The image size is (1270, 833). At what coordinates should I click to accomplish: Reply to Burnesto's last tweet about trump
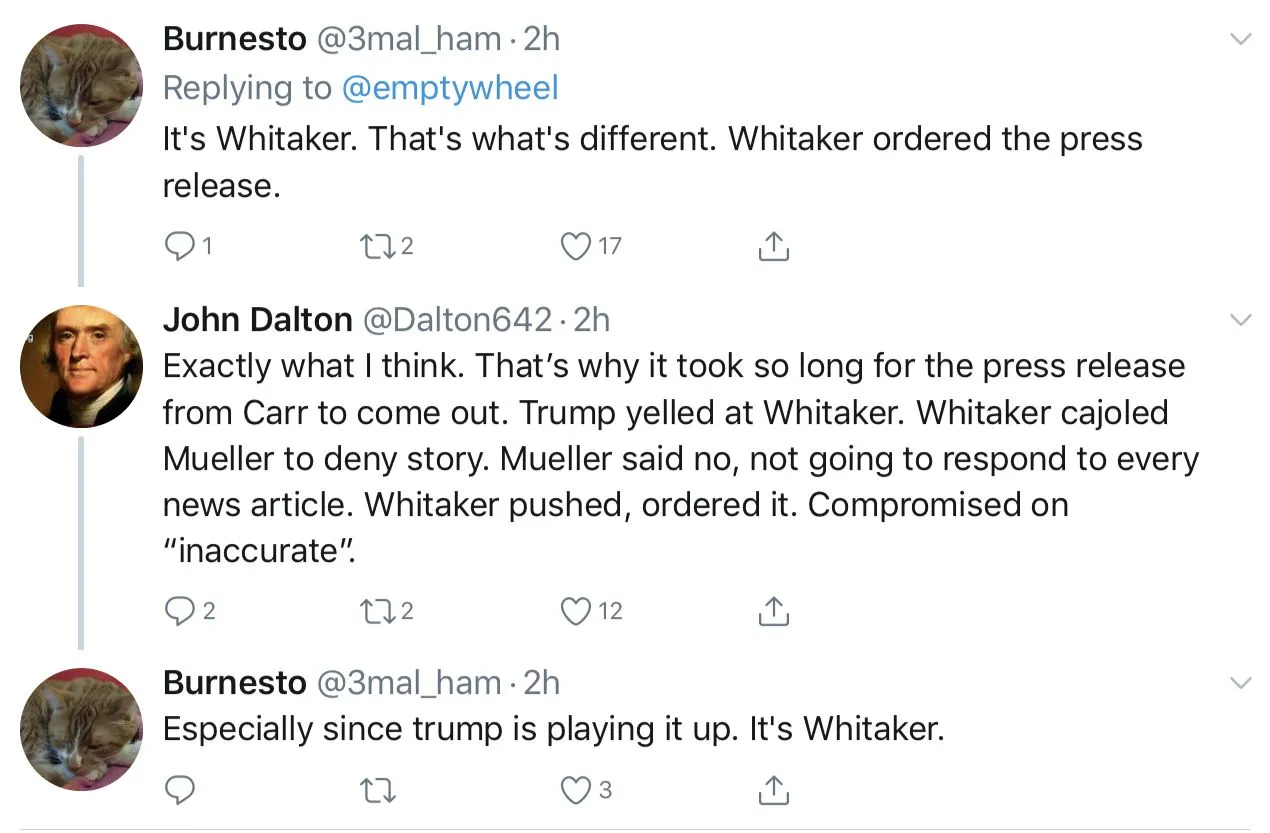point(178,791)
